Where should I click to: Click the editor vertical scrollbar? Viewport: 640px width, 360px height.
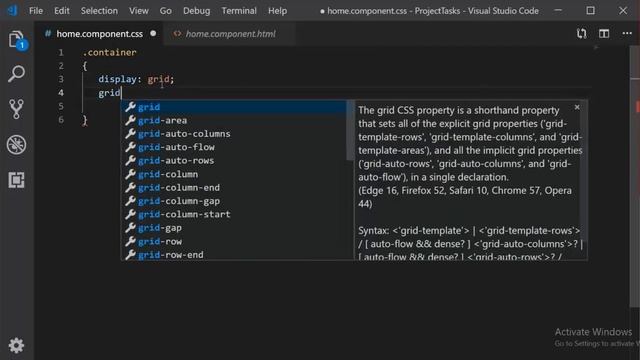pyautogui.click(x=635, y=176)
